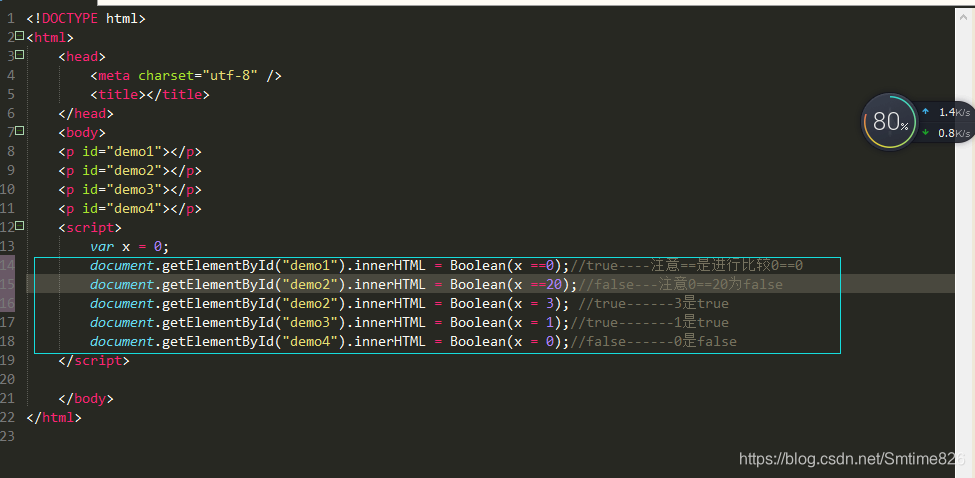Click the p tag with id demo2 on line 9
The width and height of the screenshot is (975, 478).
(130, 170)
